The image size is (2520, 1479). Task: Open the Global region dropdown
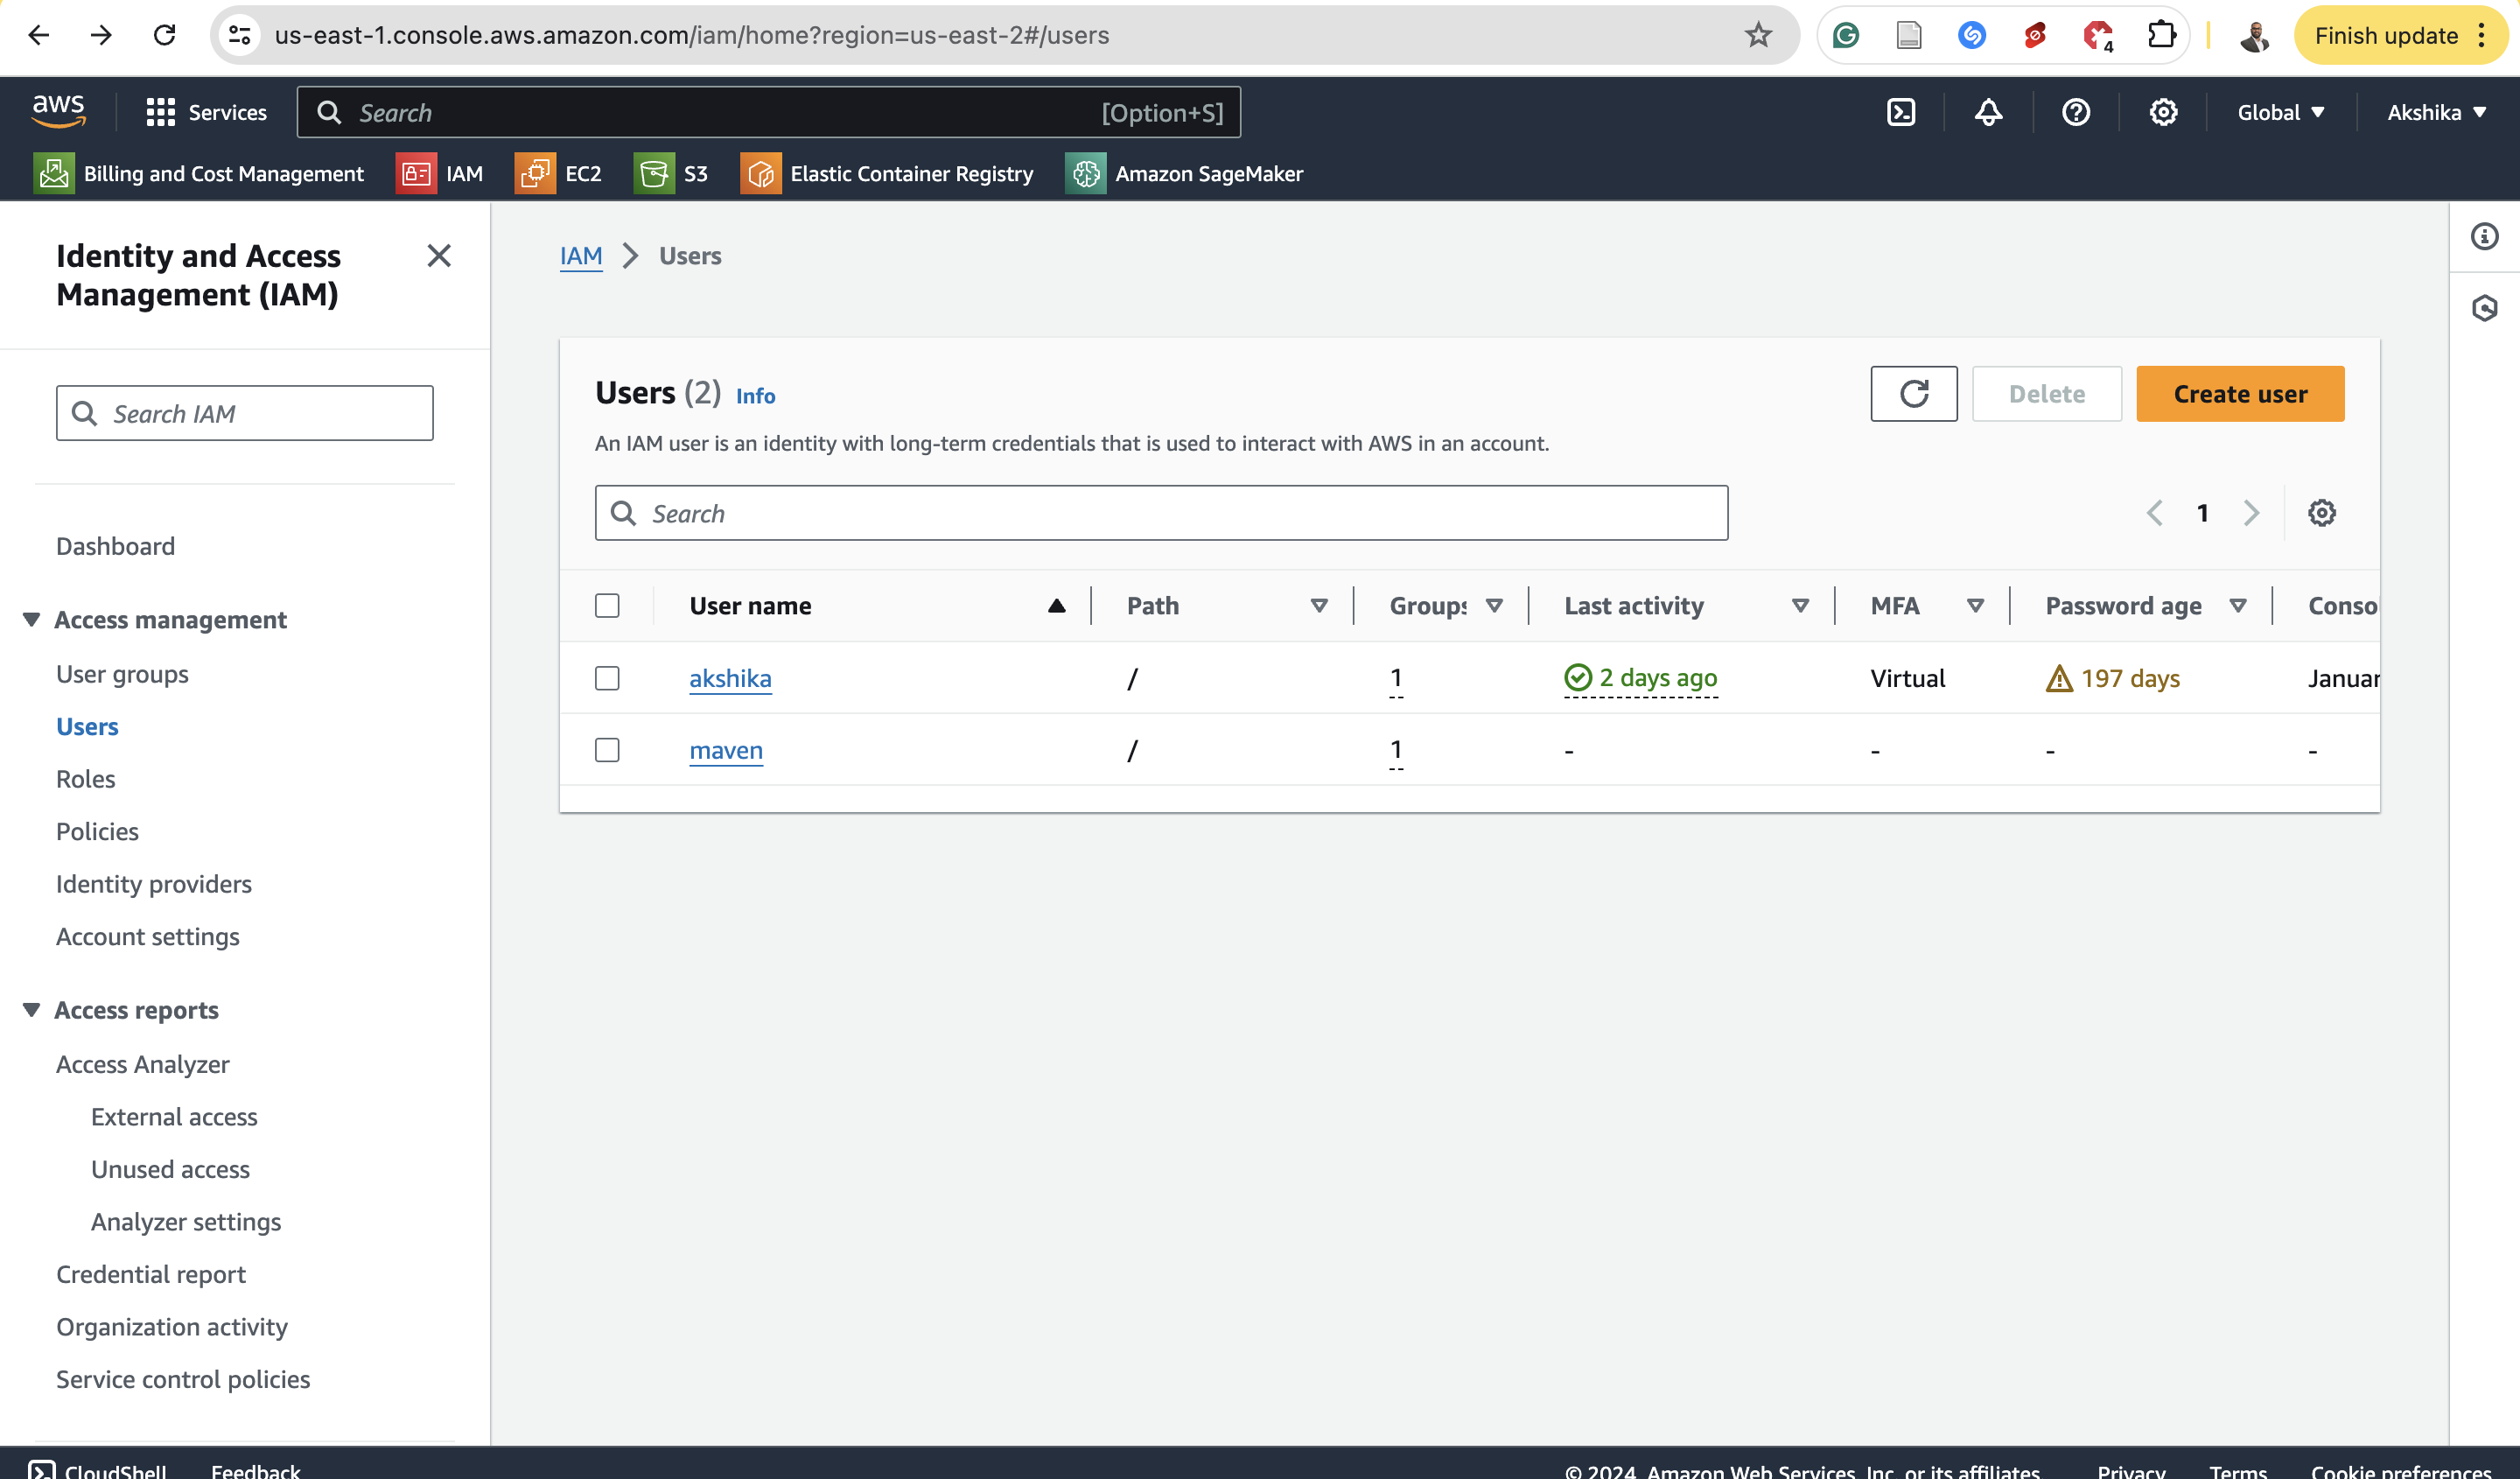coord(2280,112)
